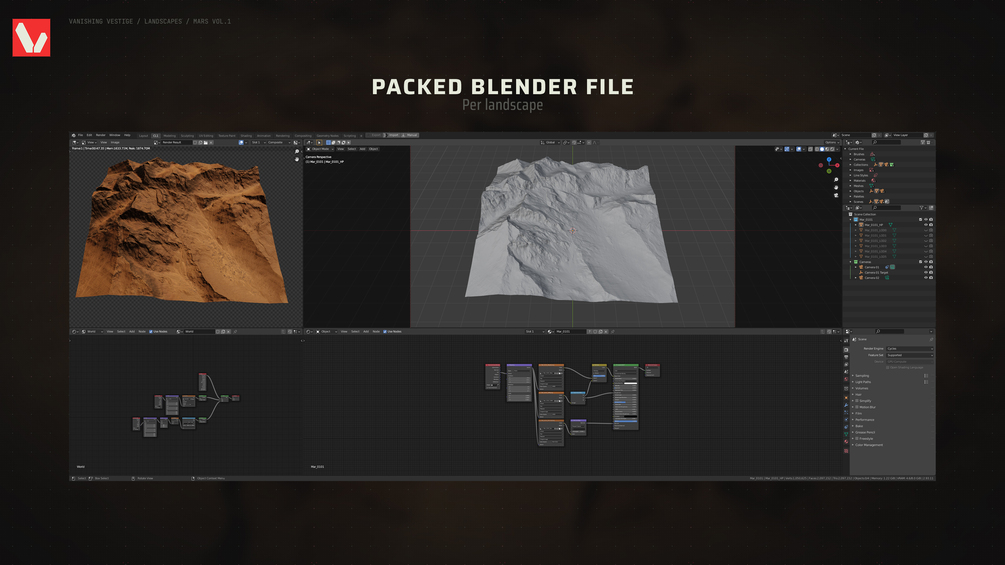Open the Object properties tab icon
The height and width of the screenshot is (565, 1005).
point(846,398)
